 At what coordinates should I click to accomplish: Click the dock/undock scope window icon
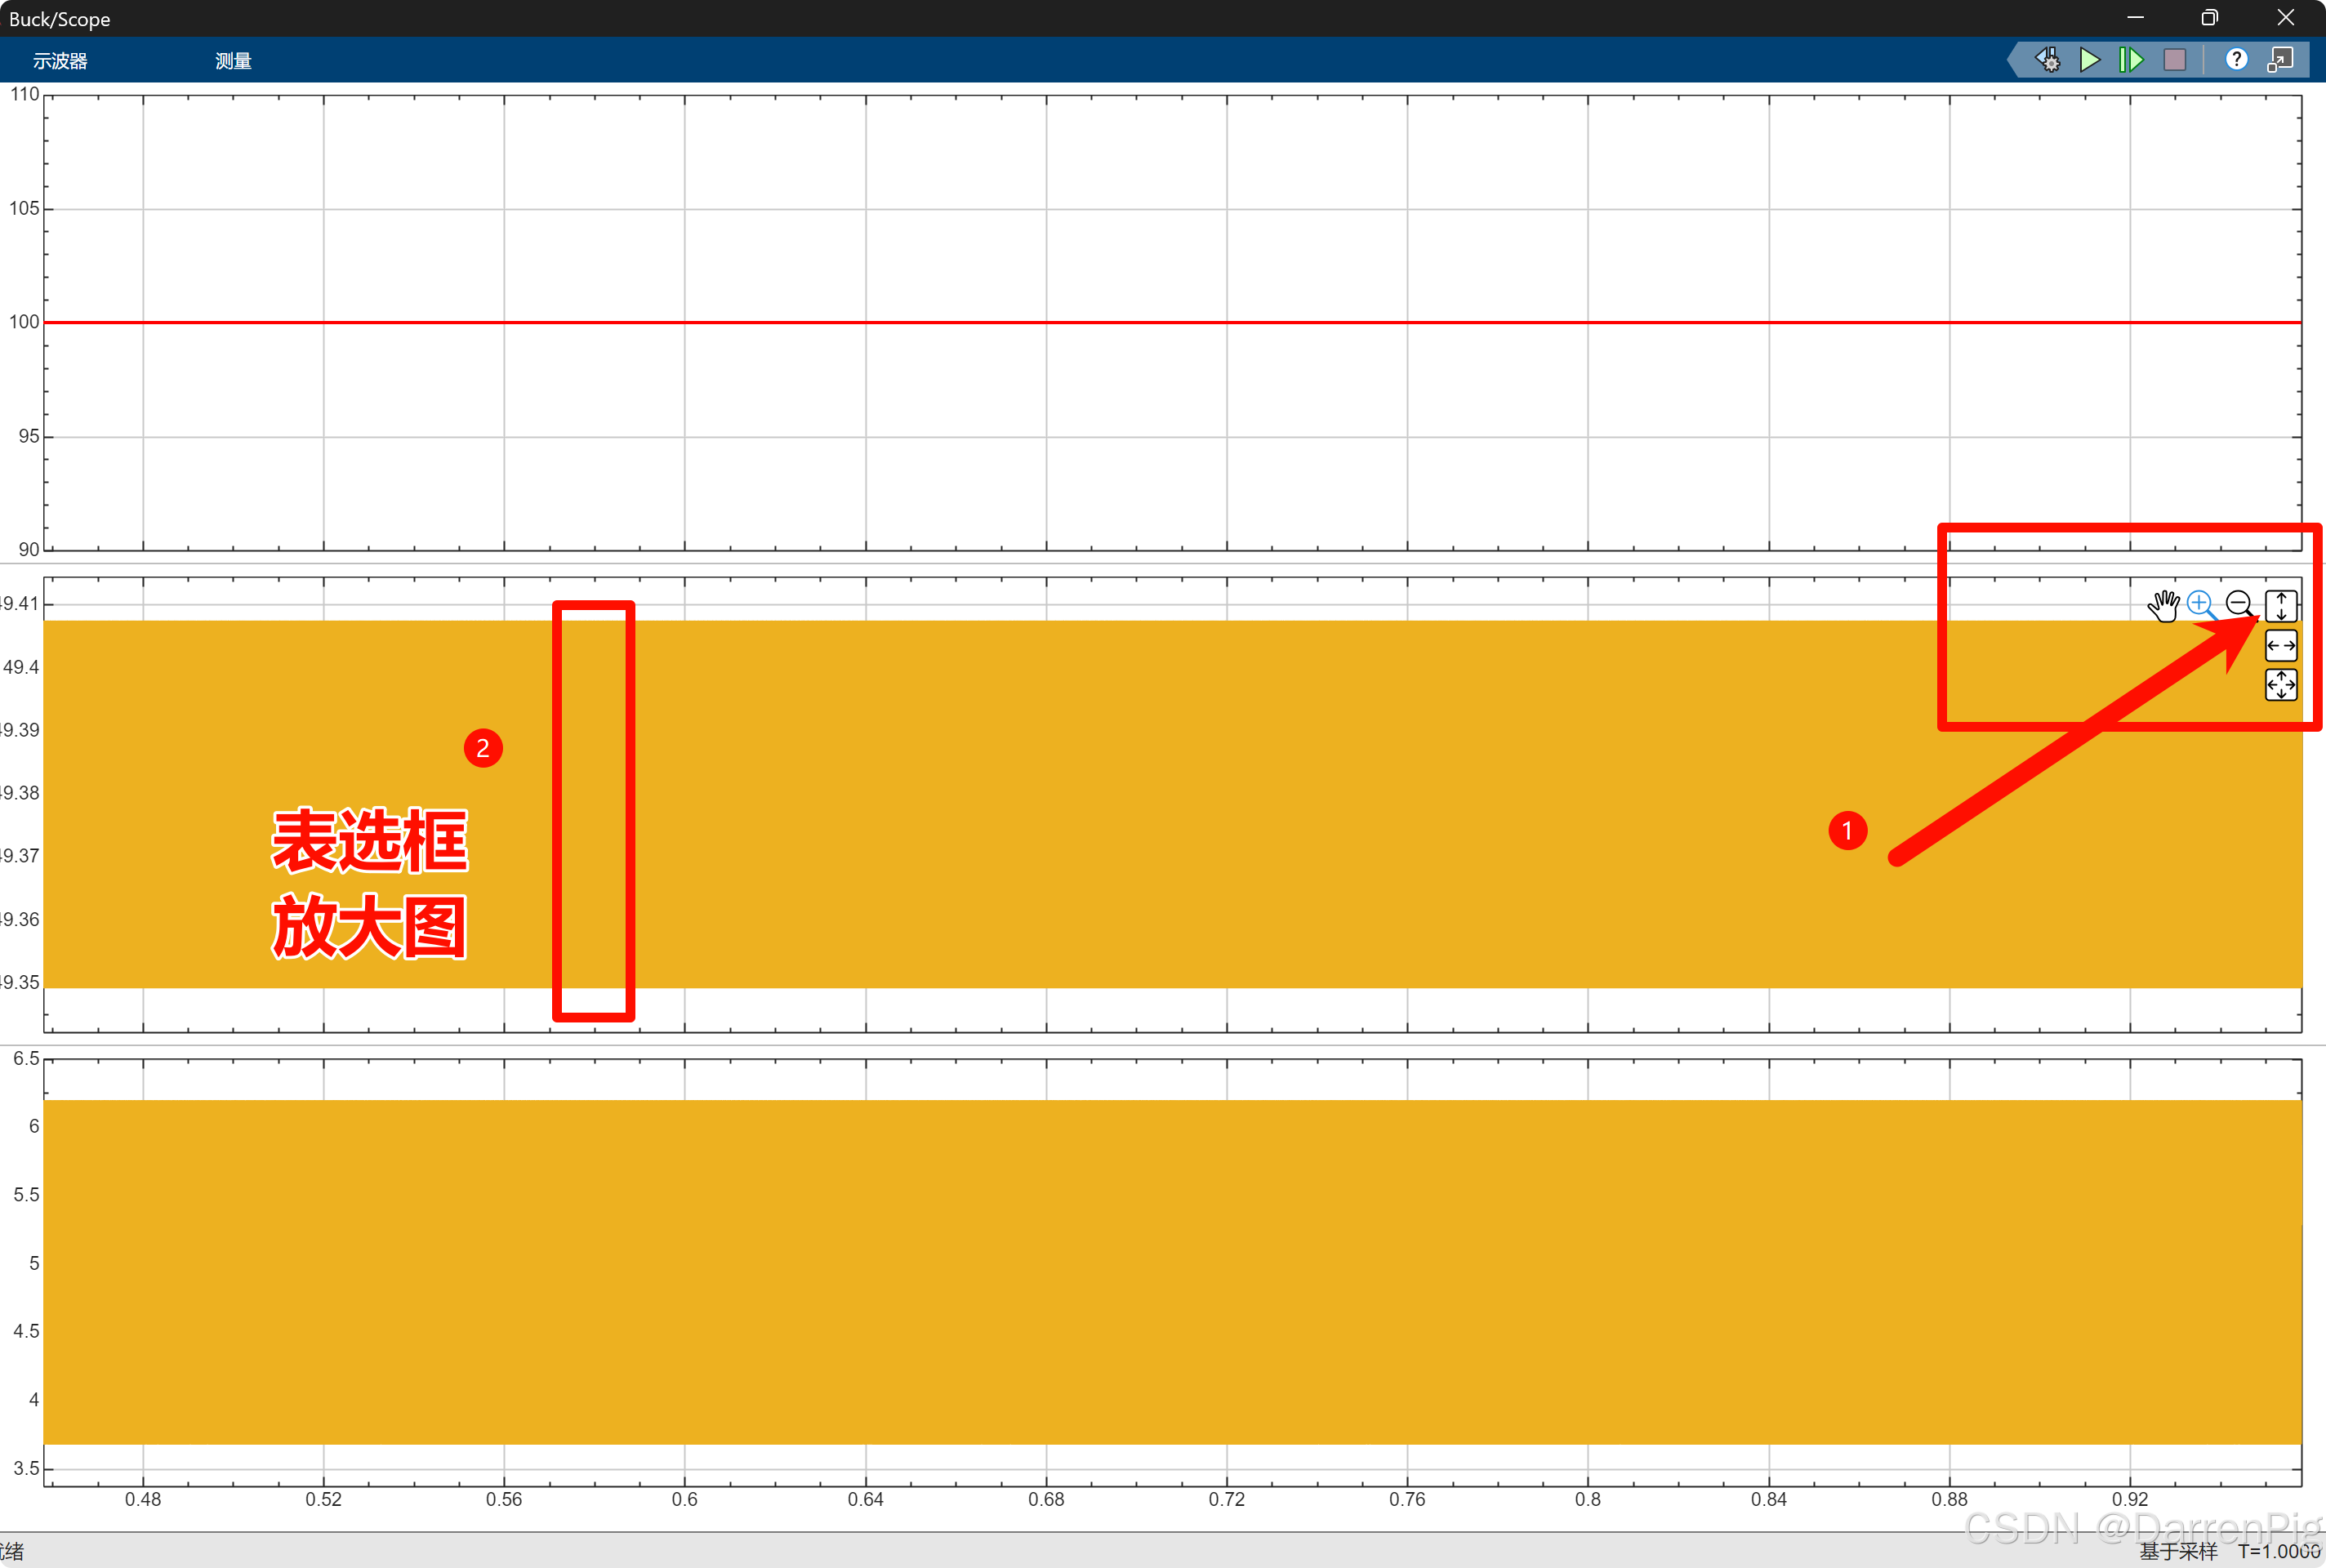click(2280, 60)
